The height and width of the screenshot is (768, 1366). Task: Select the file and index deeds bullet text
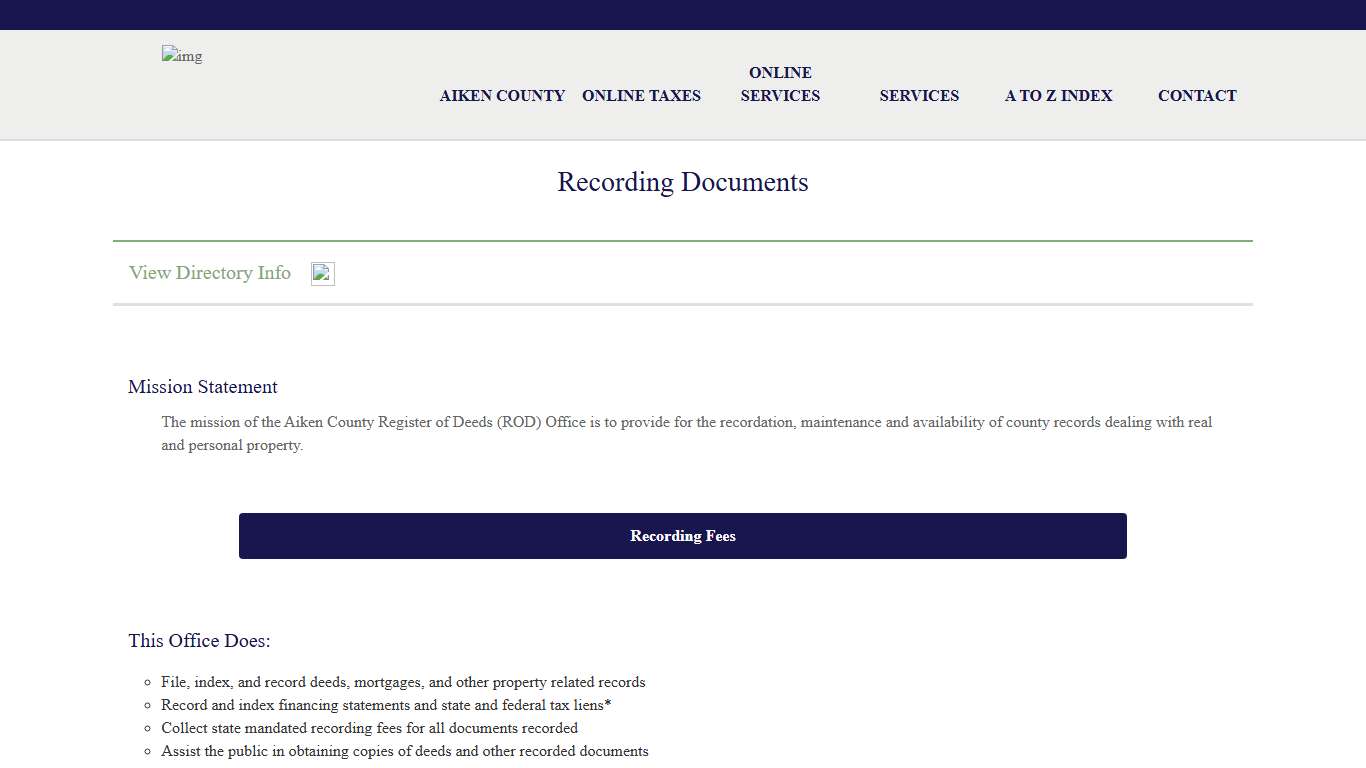pos(403,682)
